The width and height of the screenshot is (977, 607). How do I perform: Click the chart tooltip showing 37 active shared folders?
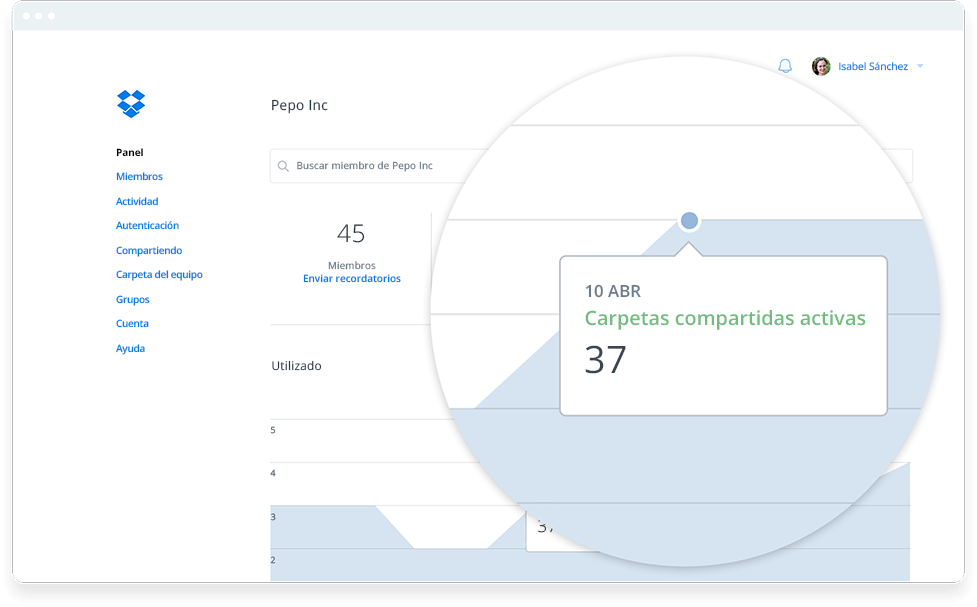tap(723, 335)
